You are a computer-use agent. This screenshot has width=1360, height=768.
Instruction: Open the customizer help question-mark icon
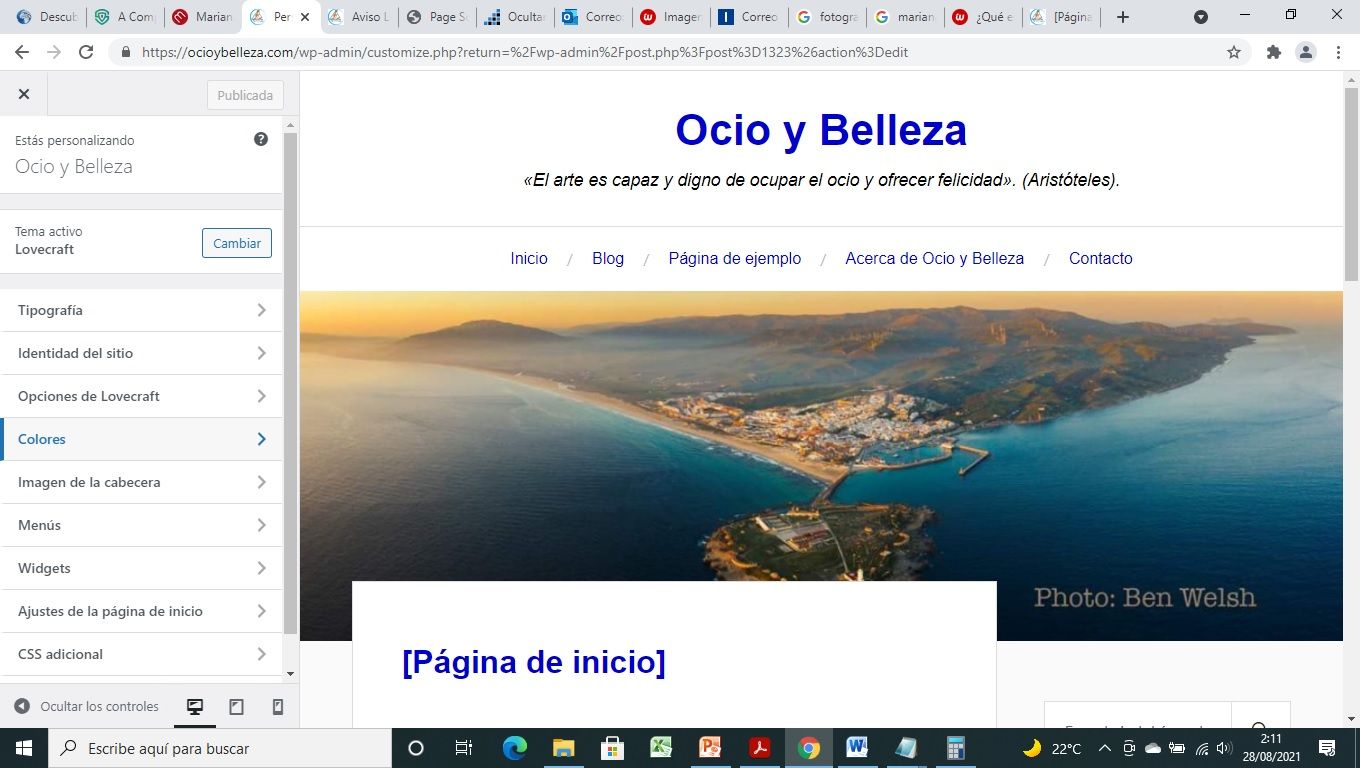click(261, 139)
